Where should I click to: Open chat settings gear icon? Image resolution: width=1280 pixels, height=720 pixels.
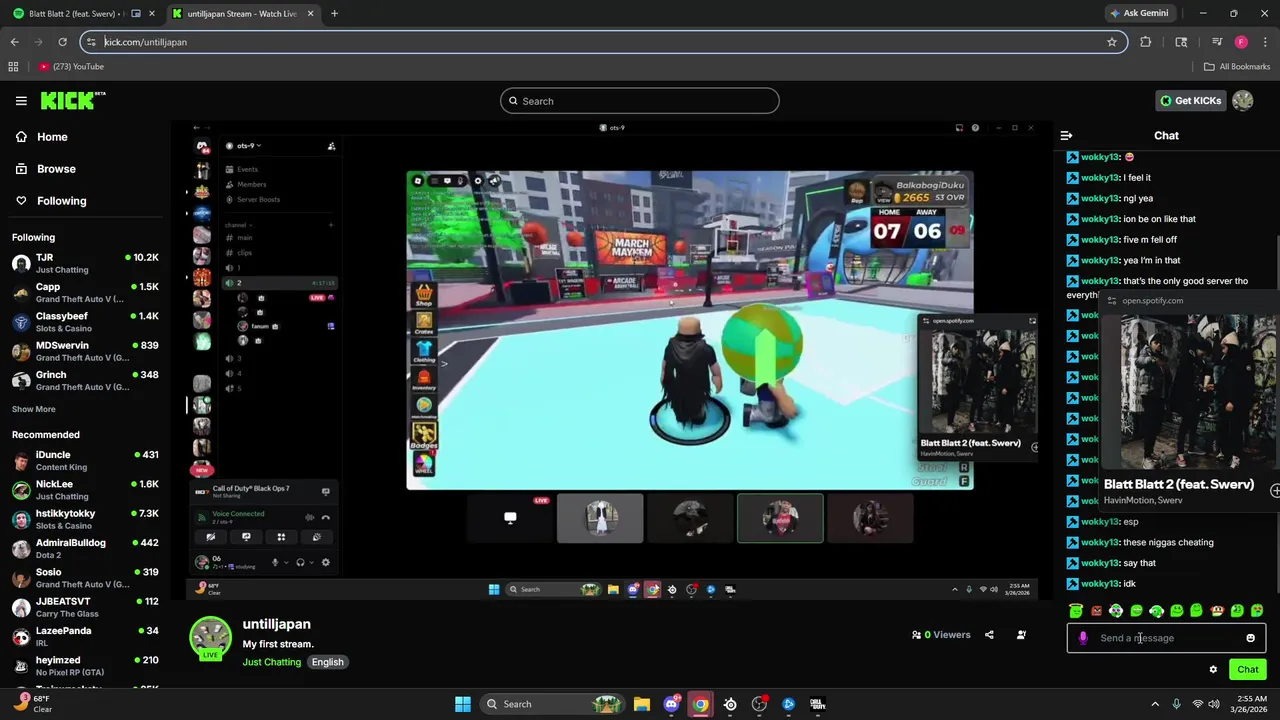point(1213,670)
